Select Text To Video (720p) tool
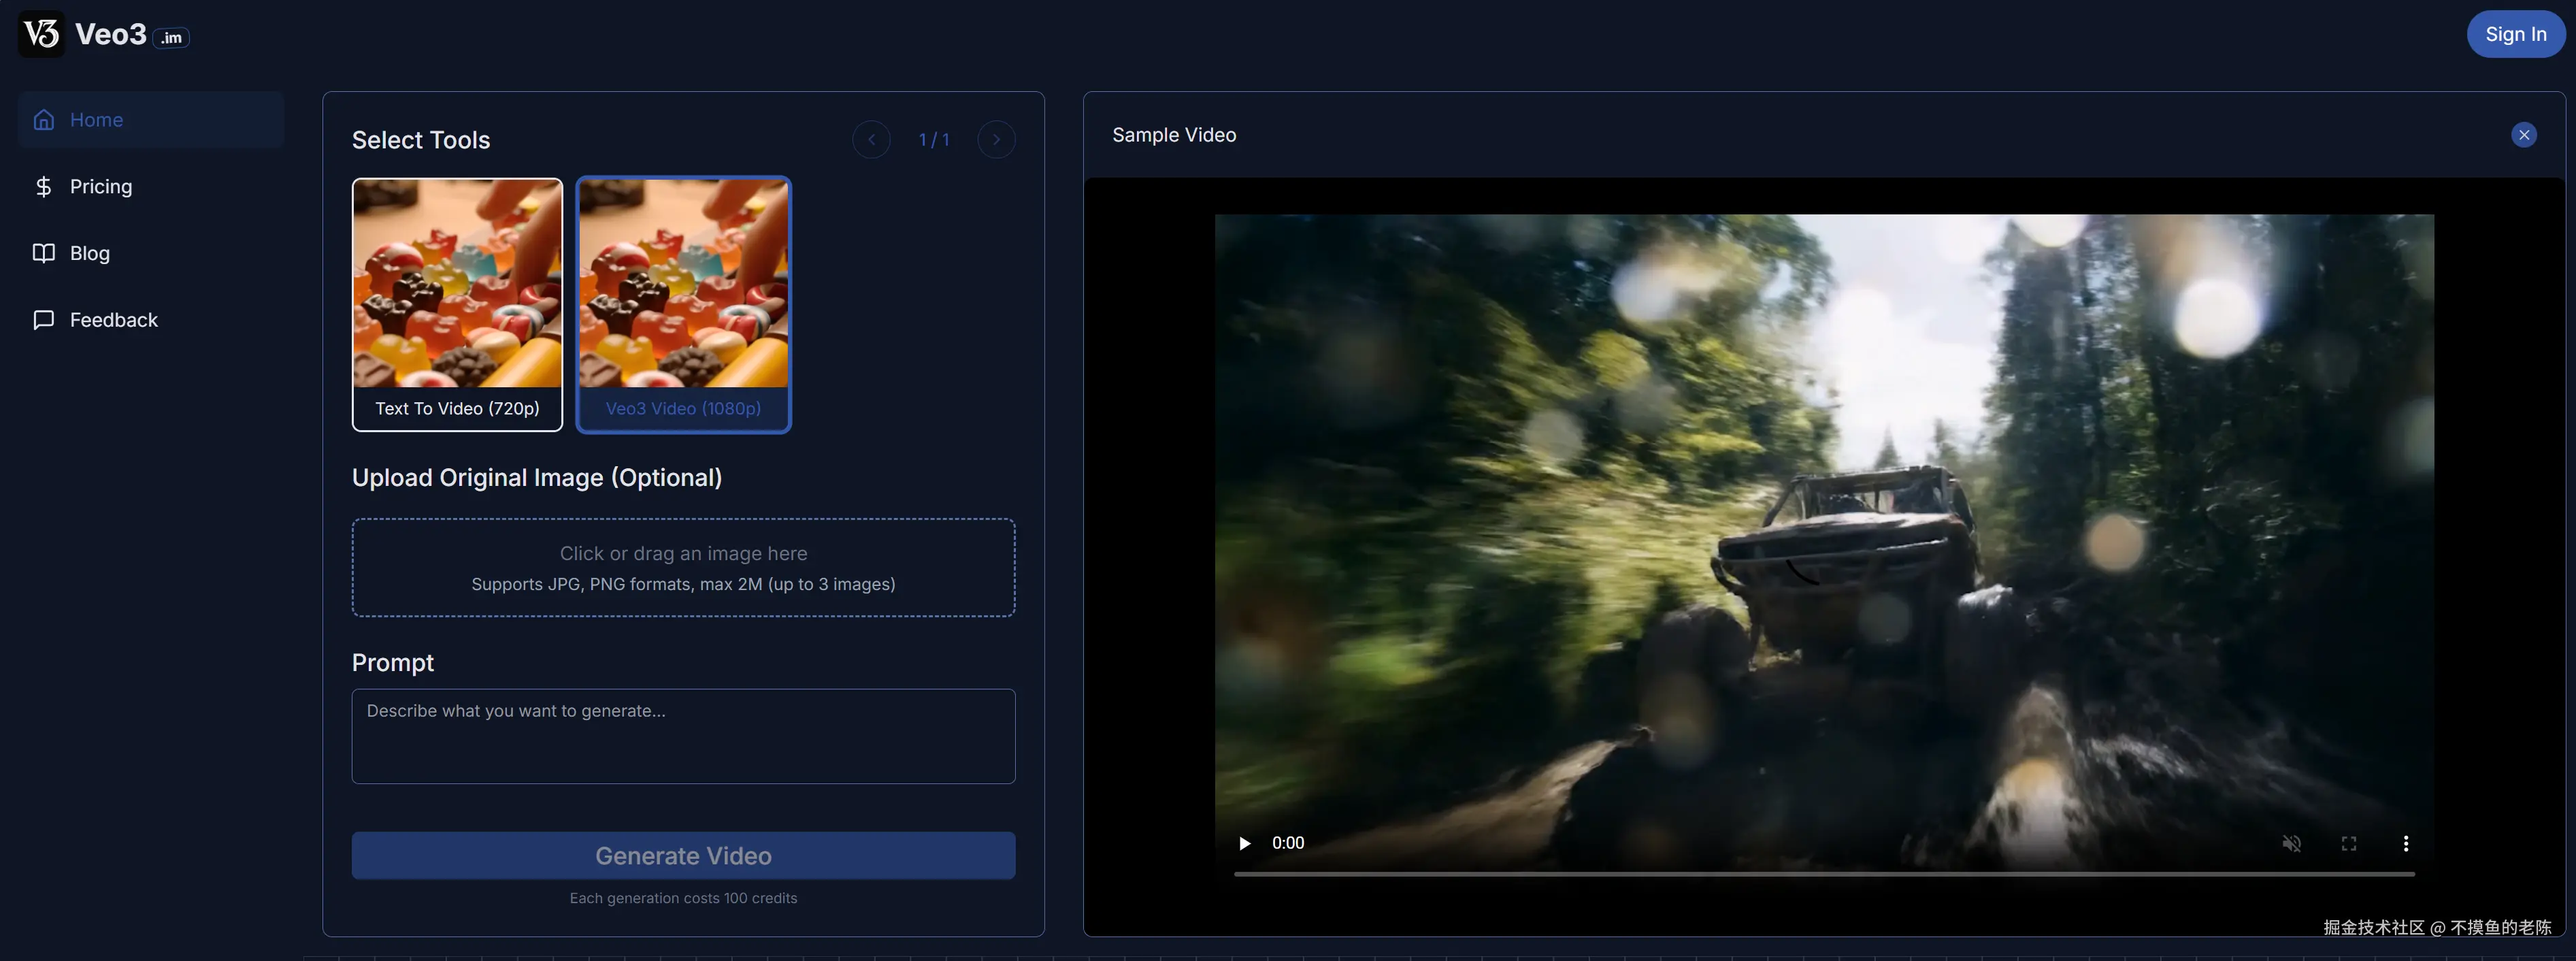The width and height of the screenshot is (2576, 961). coord(457,304)
